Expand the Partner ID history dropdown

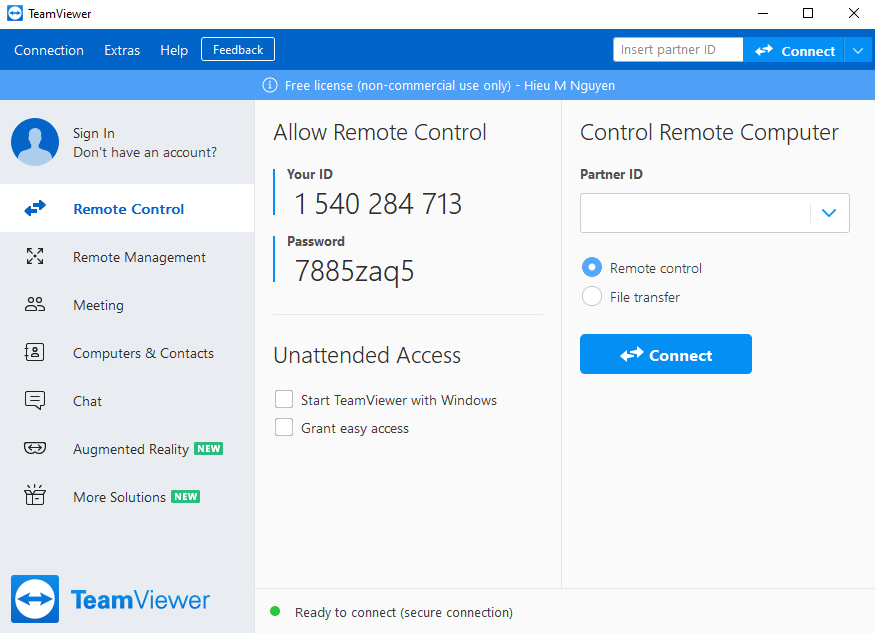pyautogui.click(x=829, y=213)
